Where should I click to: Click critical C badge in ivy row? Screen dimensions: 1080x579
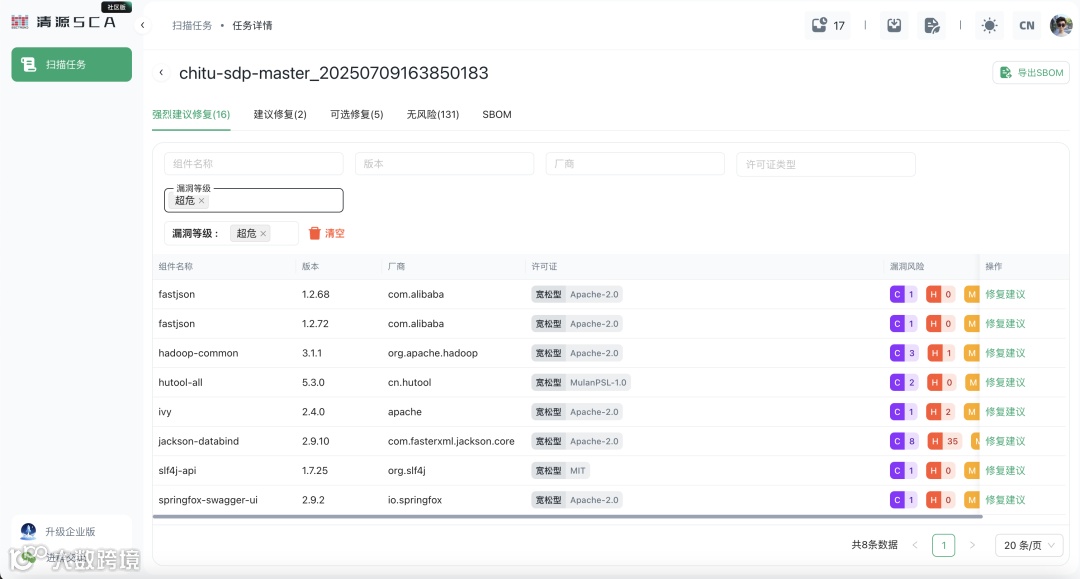pyautogui.click(x=904, y=412)
